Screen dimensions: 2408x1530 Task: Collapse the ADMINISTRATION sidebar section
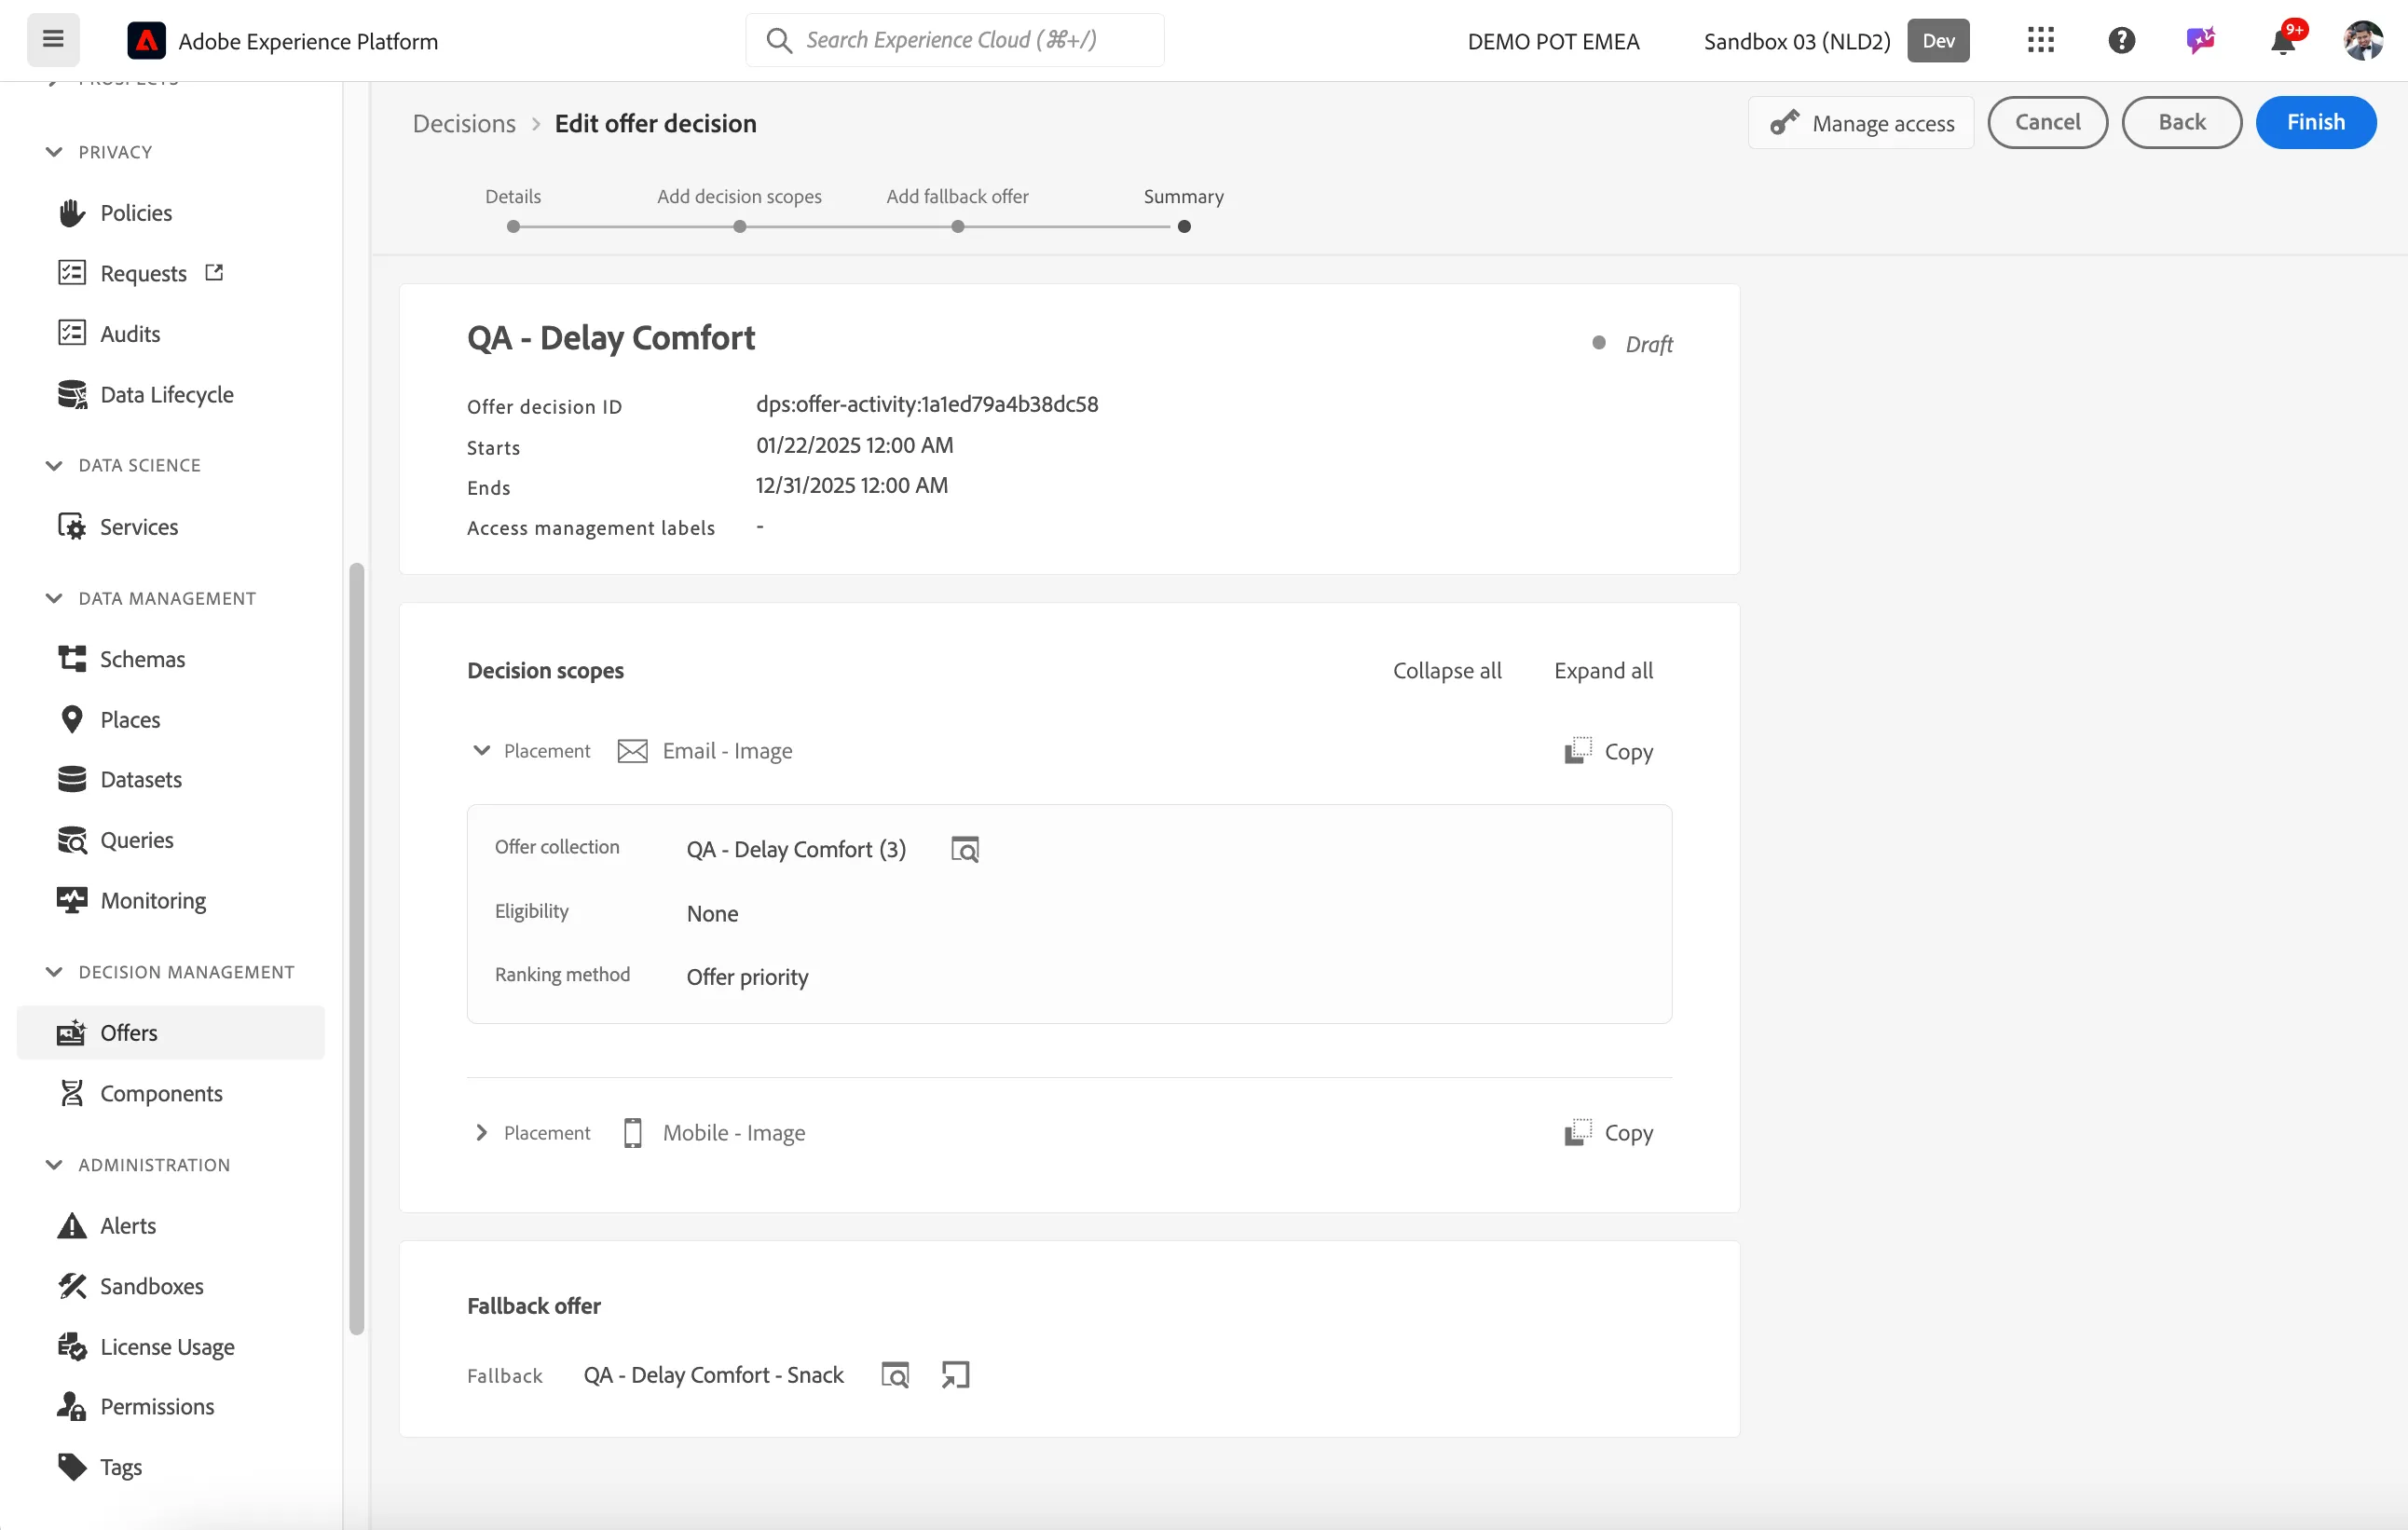[54, 1165]
